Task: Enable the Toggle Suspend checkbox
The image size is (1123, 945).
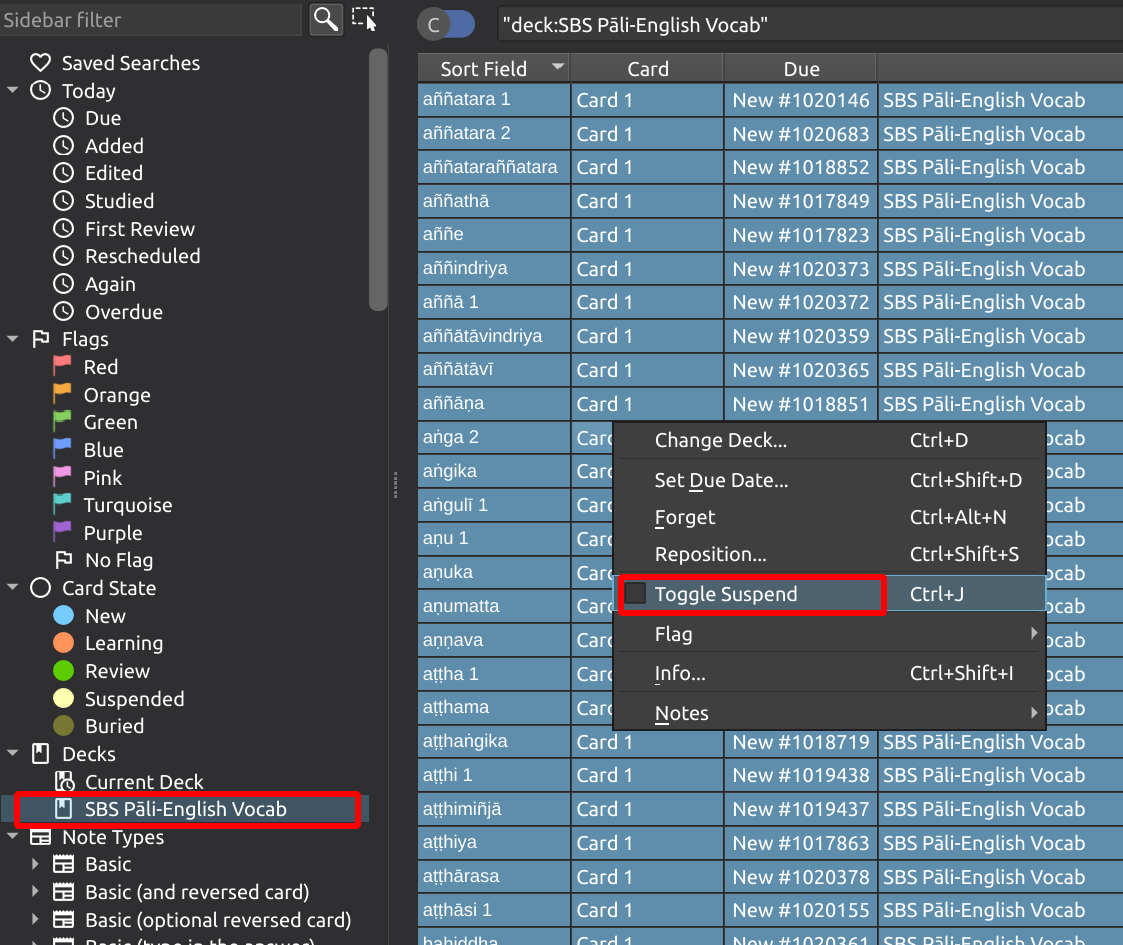Action: [636, 593]
